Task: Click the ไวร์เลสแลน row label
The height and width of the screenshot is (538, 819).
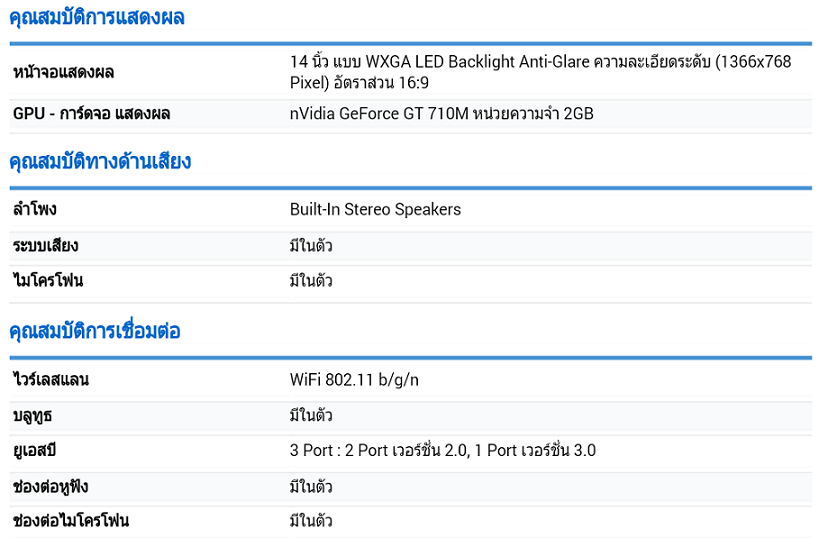Action: point(51,380)
